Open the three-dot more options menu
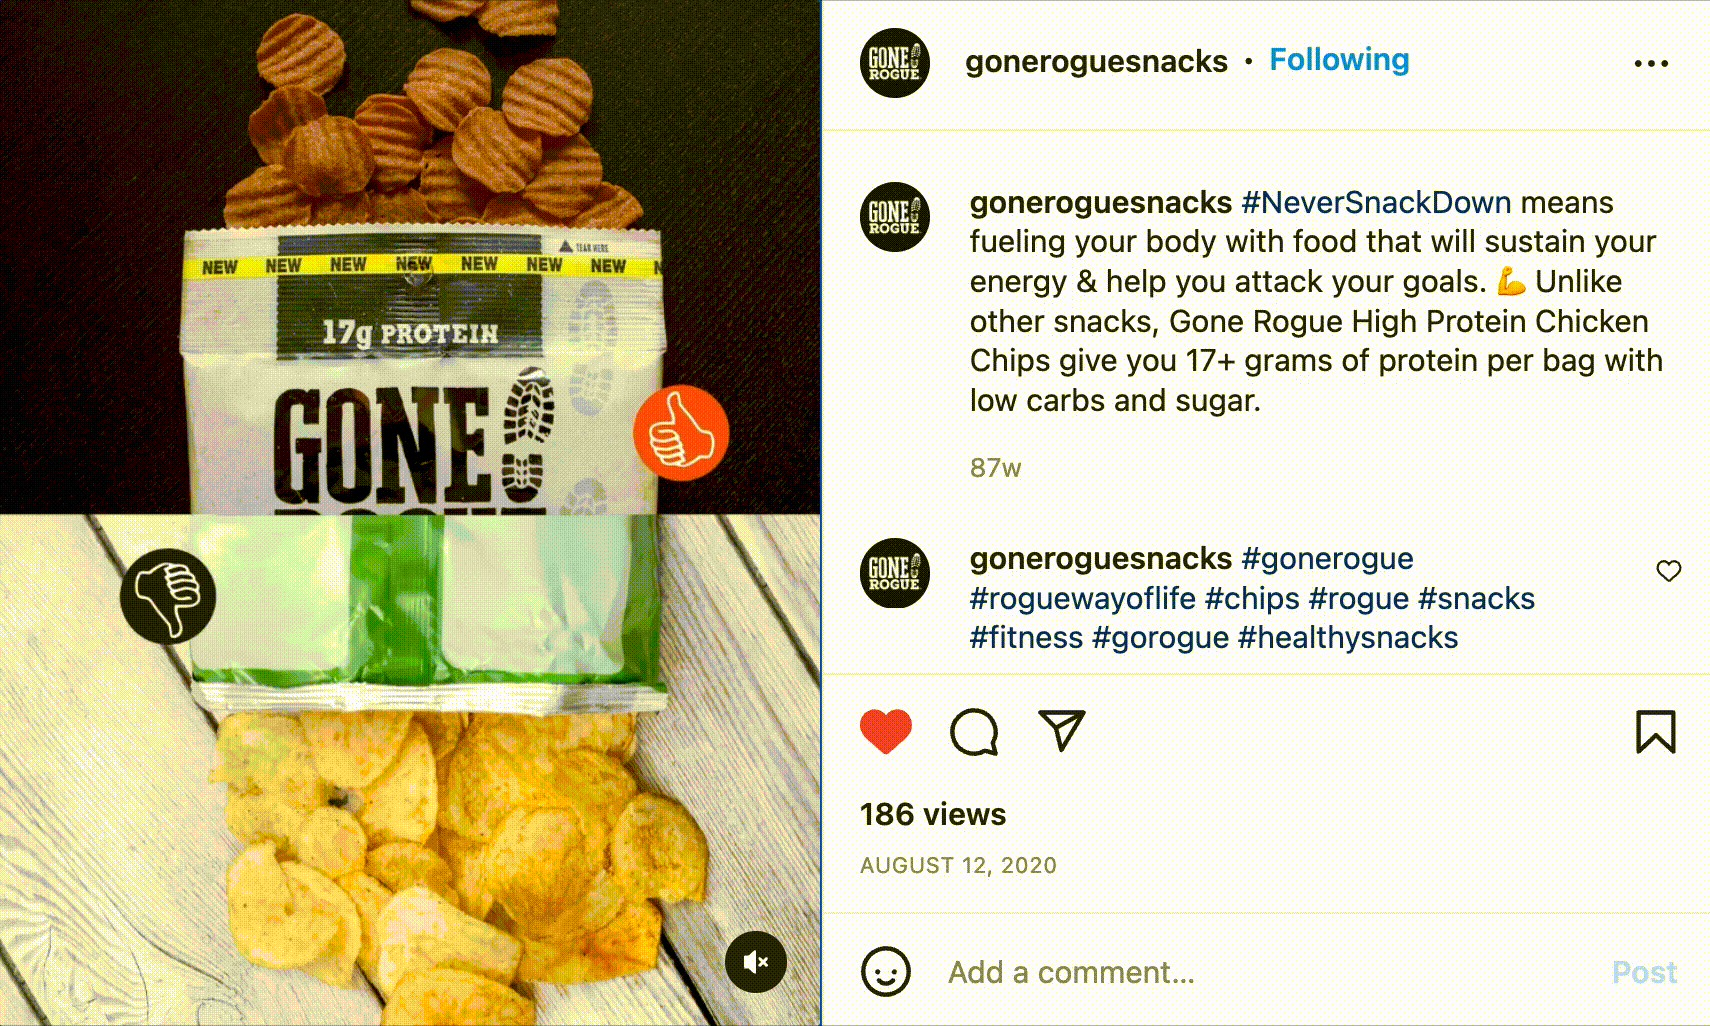The height and width of the screenshot is (1026, 1710). (1651, 63)
